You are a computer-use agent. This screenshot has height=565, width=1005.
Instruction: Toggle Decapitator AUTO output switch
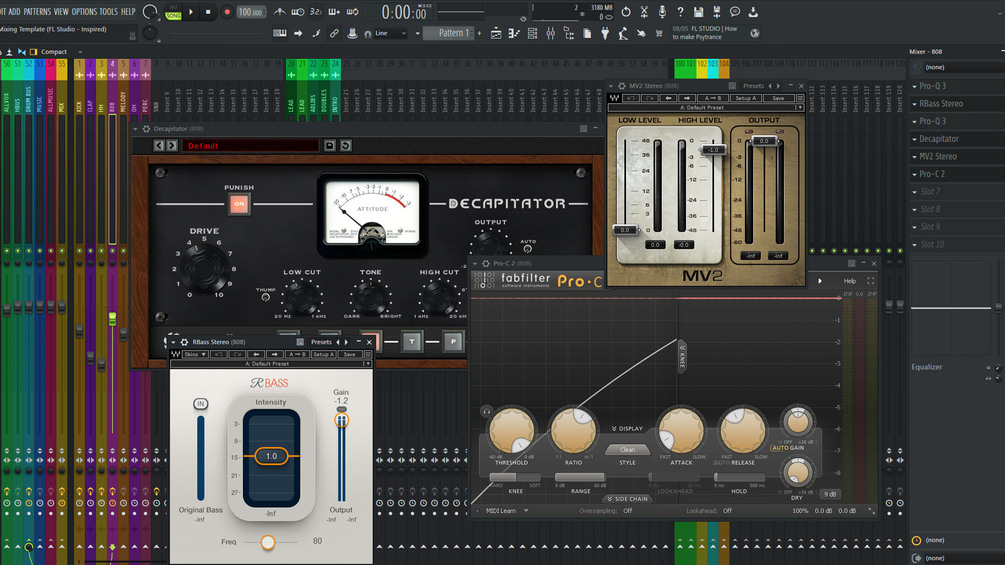(x=527, y=249)
